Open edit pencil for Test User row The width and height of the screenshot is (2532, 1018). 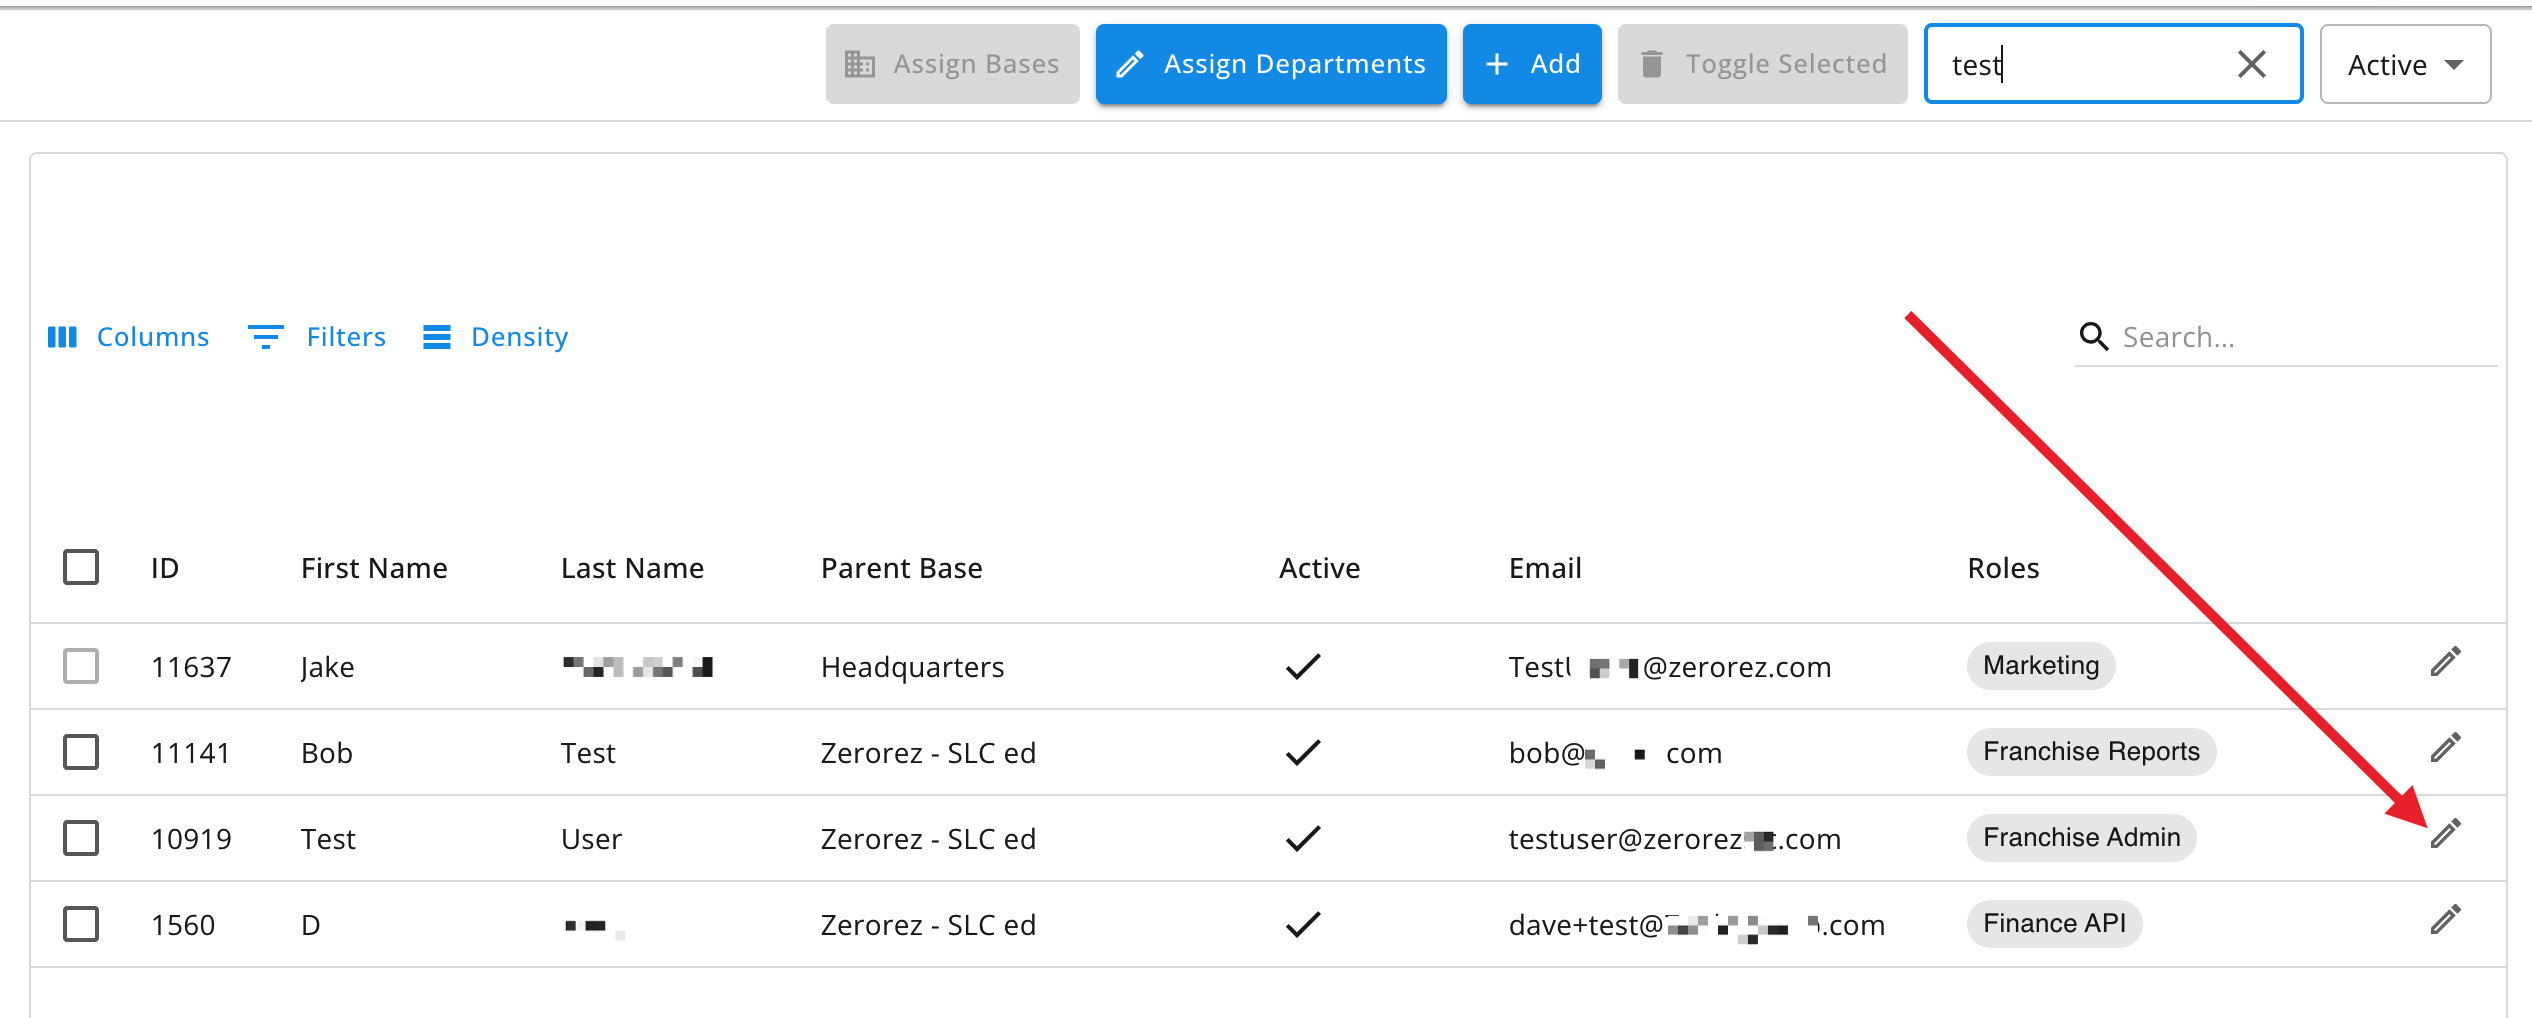tap(2445, 834)
